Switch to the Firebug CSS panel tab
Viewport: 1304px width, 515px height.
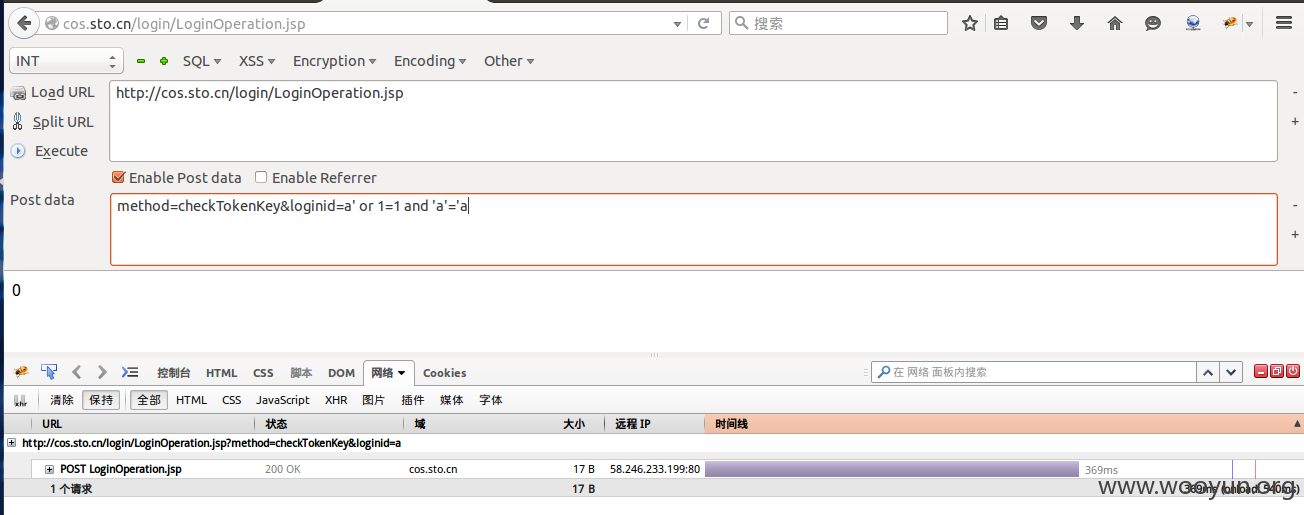pos(263,373)
